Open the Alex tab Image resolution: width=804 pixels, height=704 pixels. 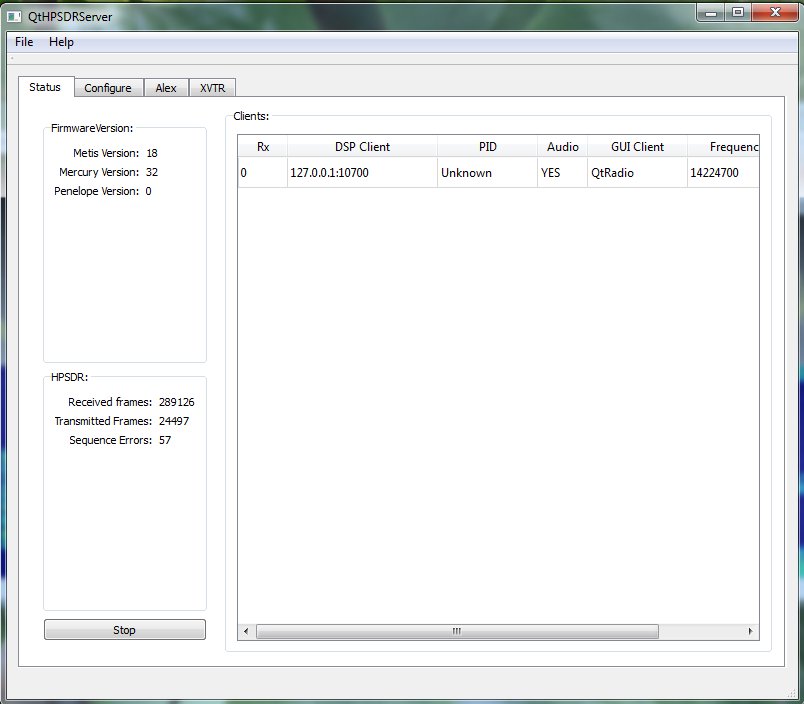pos(166,88)
